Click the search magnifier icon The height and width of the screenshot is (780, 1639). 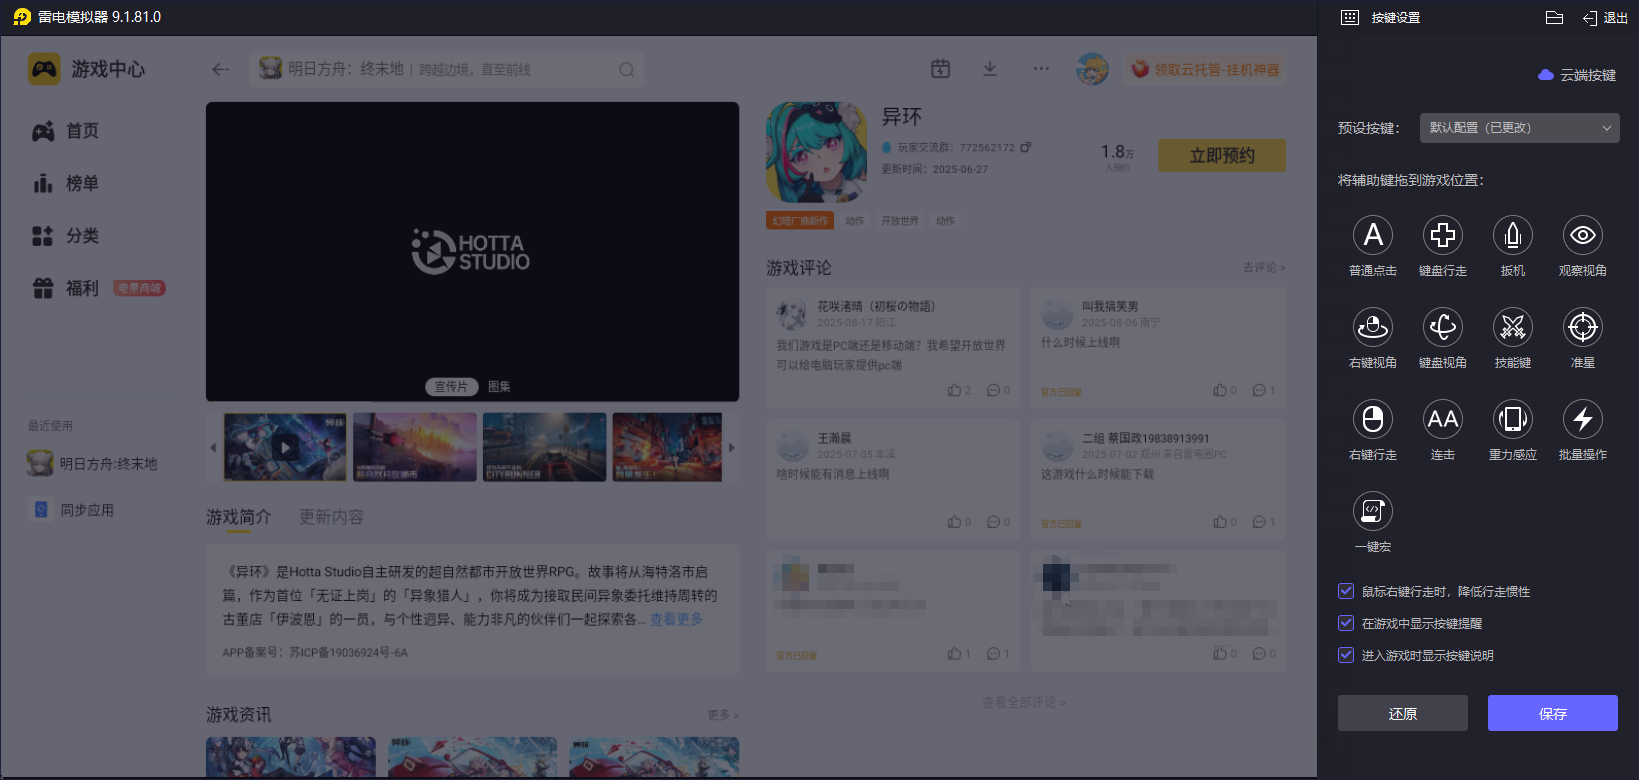pyautogui.click(x=627, y=70)
